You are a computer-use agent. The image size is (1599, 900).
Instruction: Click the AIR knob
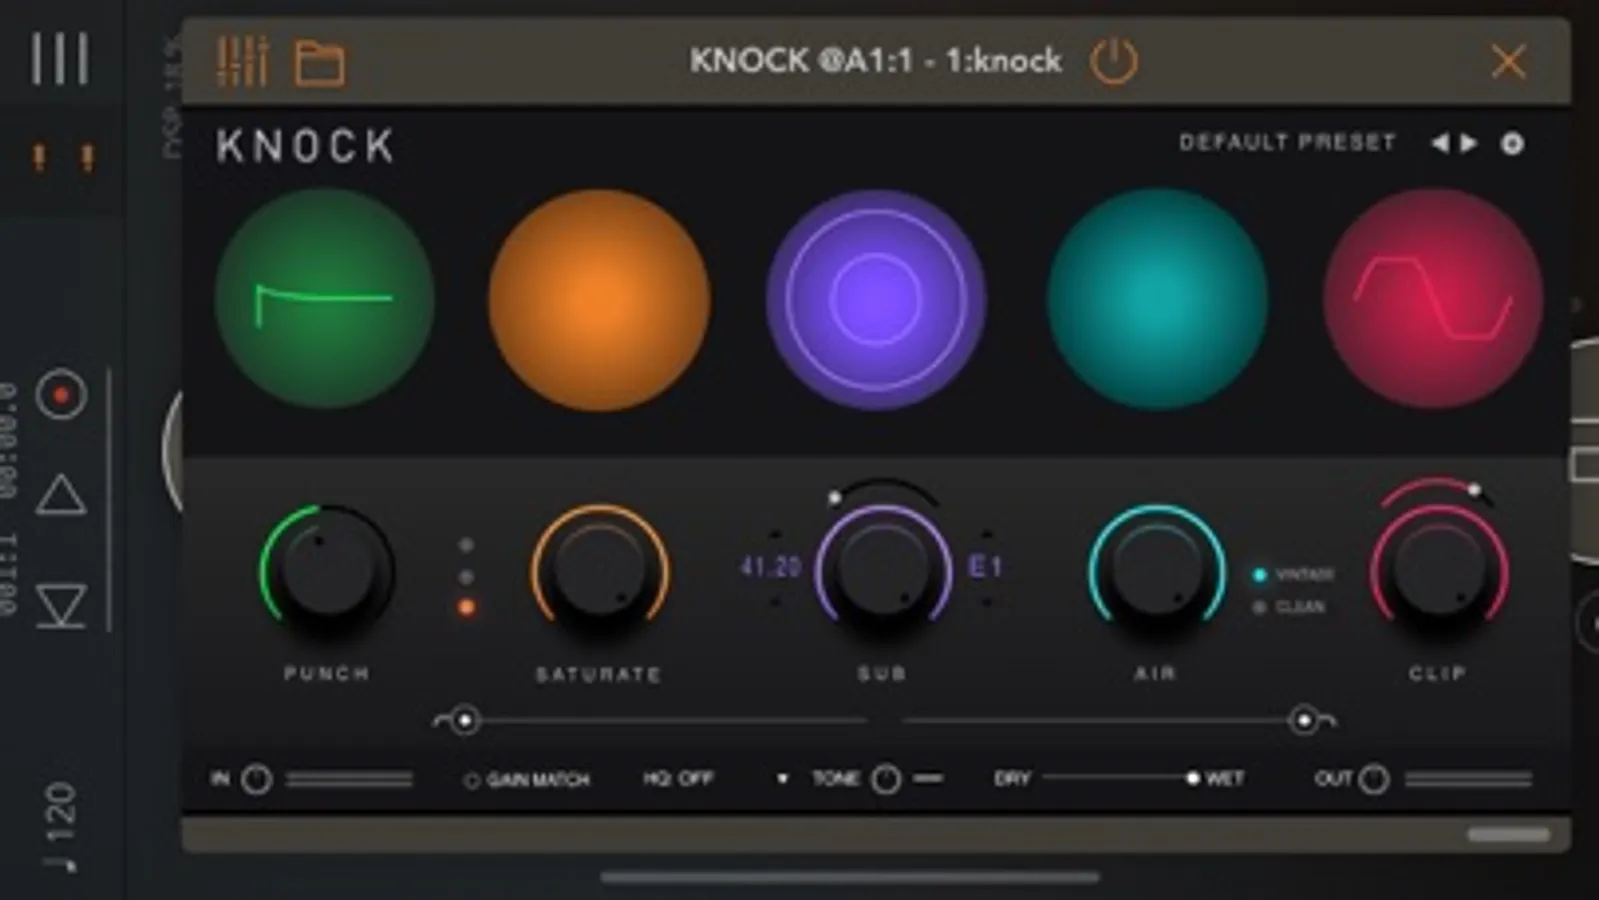[x=1157, y=570]
